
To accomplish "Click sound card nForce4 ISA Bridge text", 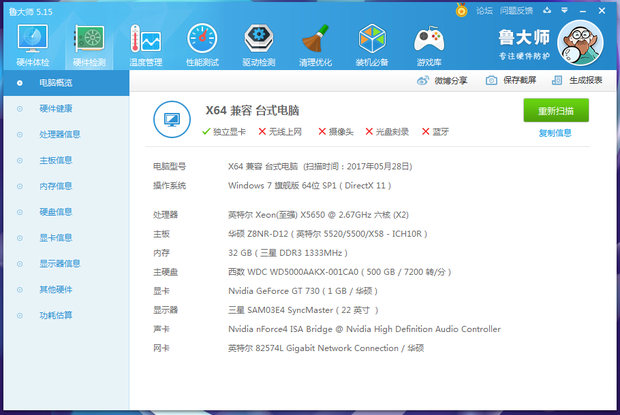I will coord(364,329).
